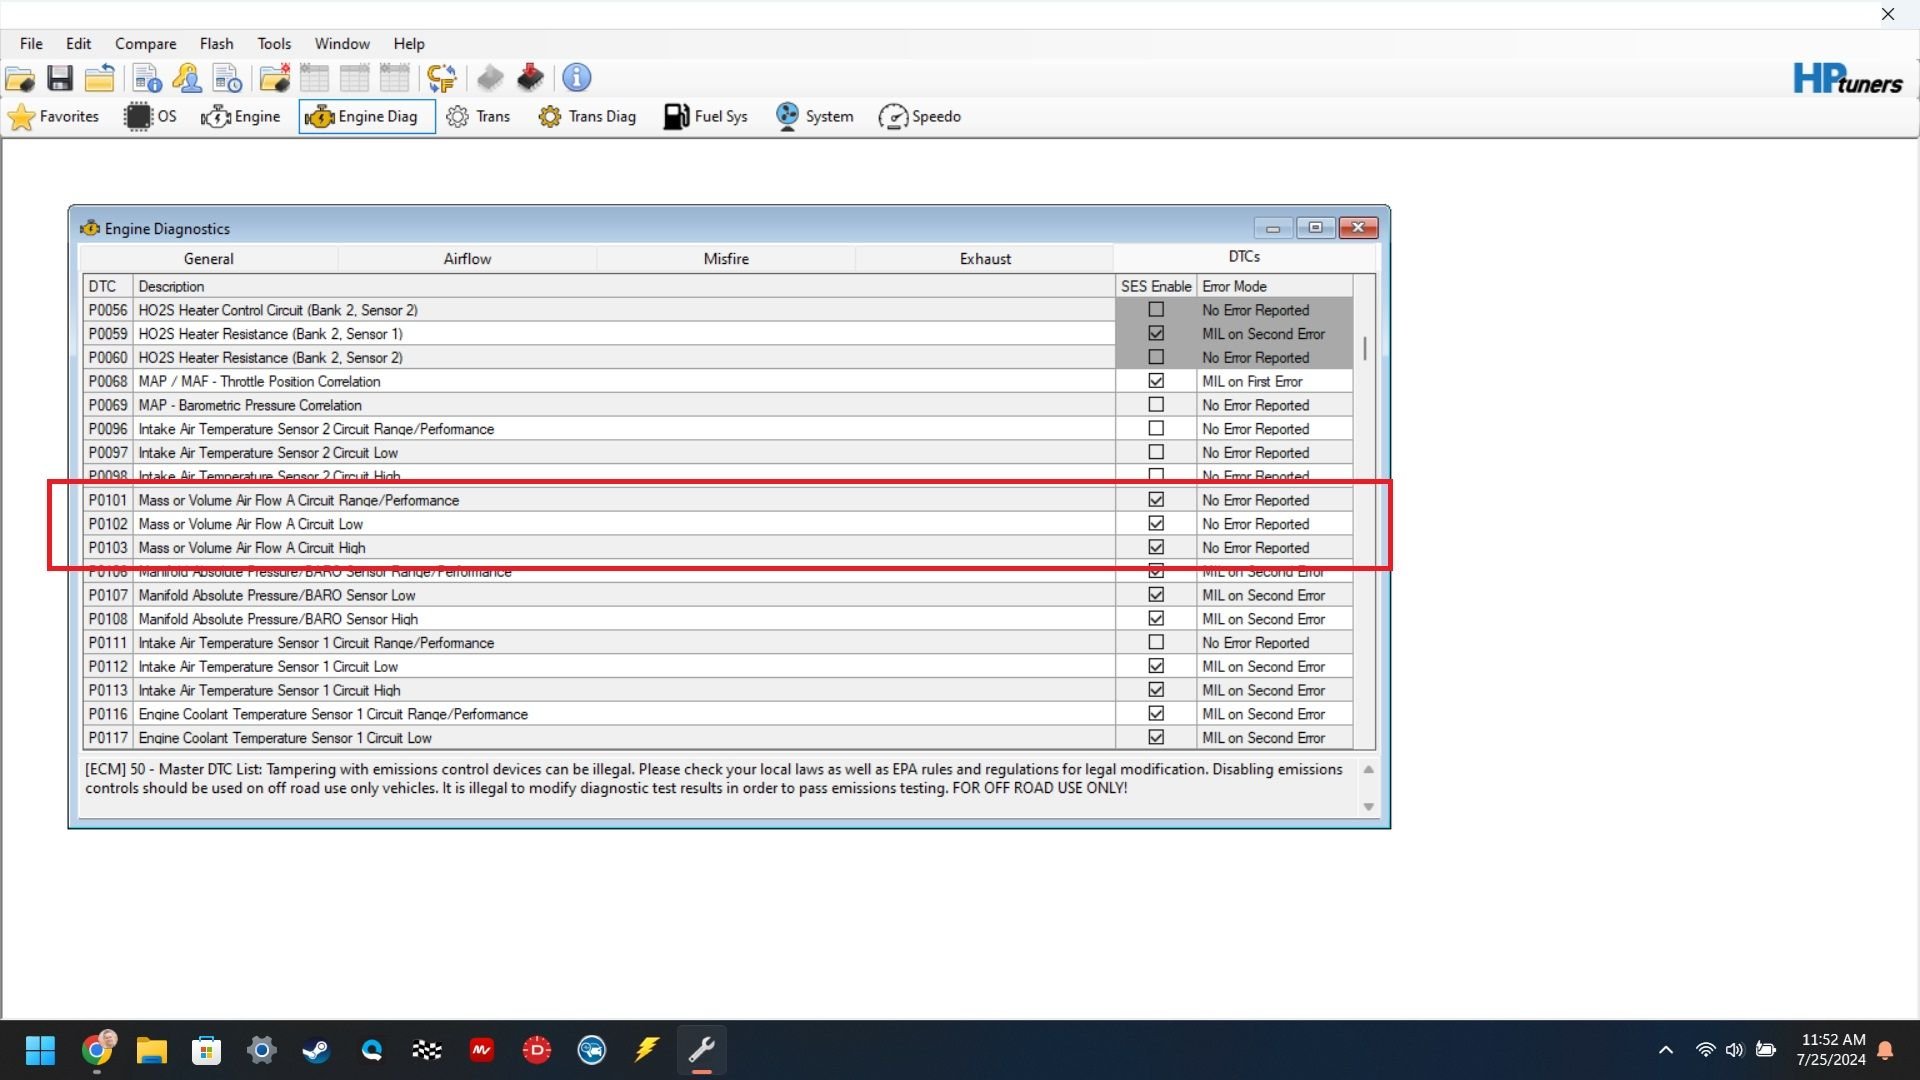The image size is (1920, 1080).
Task: Click the key and user license icon
Action: [187, 78]
